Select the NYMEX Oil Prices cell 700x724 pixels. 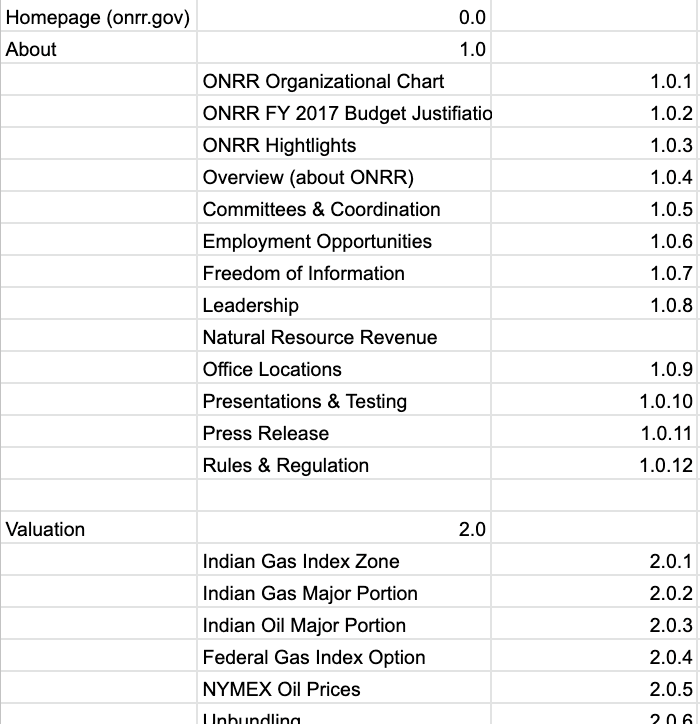point(344,689)
